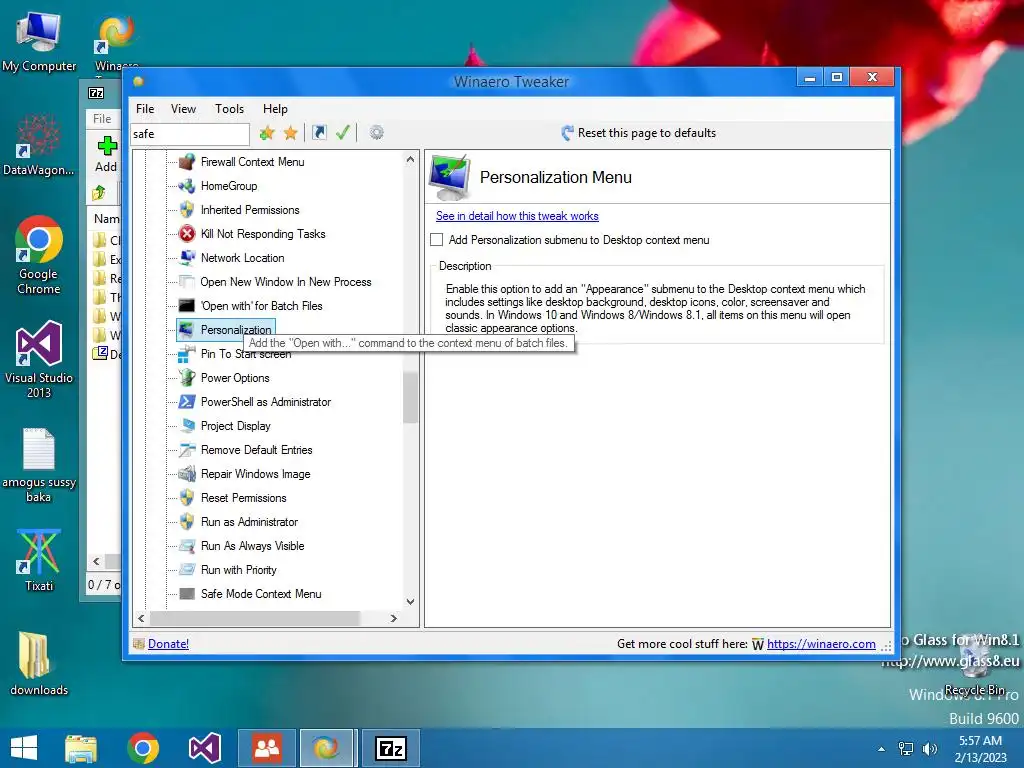Click the Inherited Permissions shield icon

tap(187, 210)
